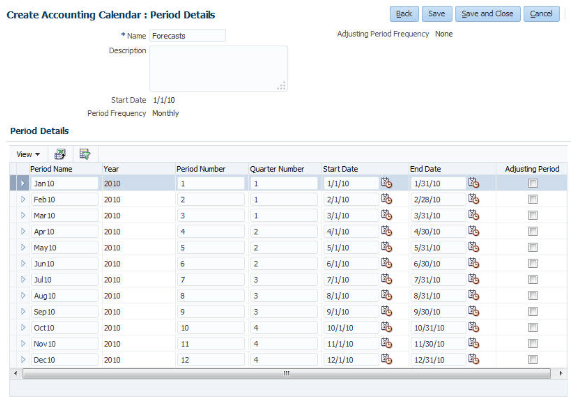Click the Back button

click(404, 14)
